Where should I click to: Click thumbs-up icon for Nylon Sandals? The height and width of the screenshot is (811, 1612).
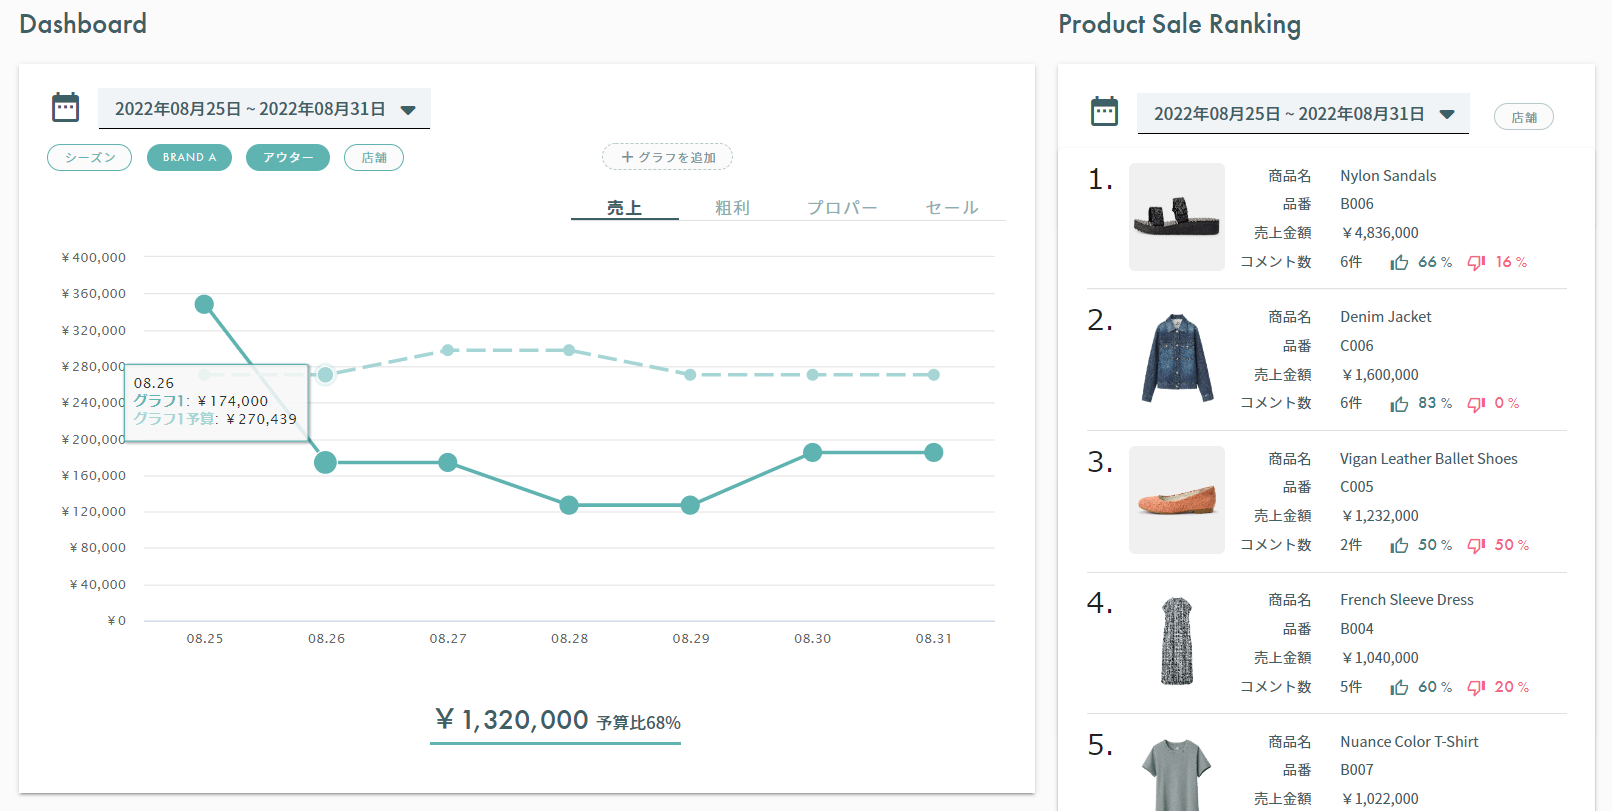1399,263
